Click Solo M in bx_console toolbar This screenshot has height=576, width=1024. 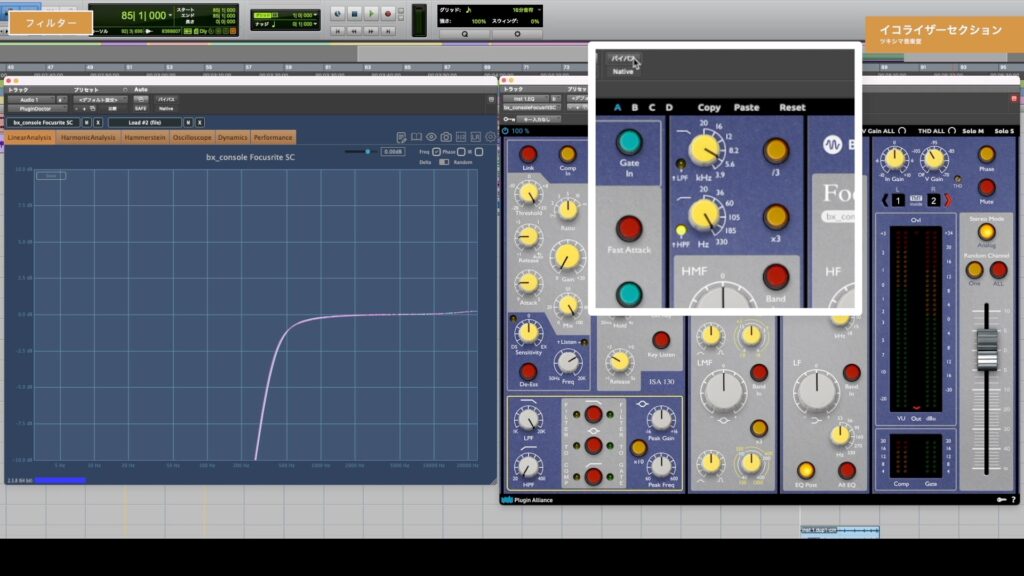click(x=972, y=131)
